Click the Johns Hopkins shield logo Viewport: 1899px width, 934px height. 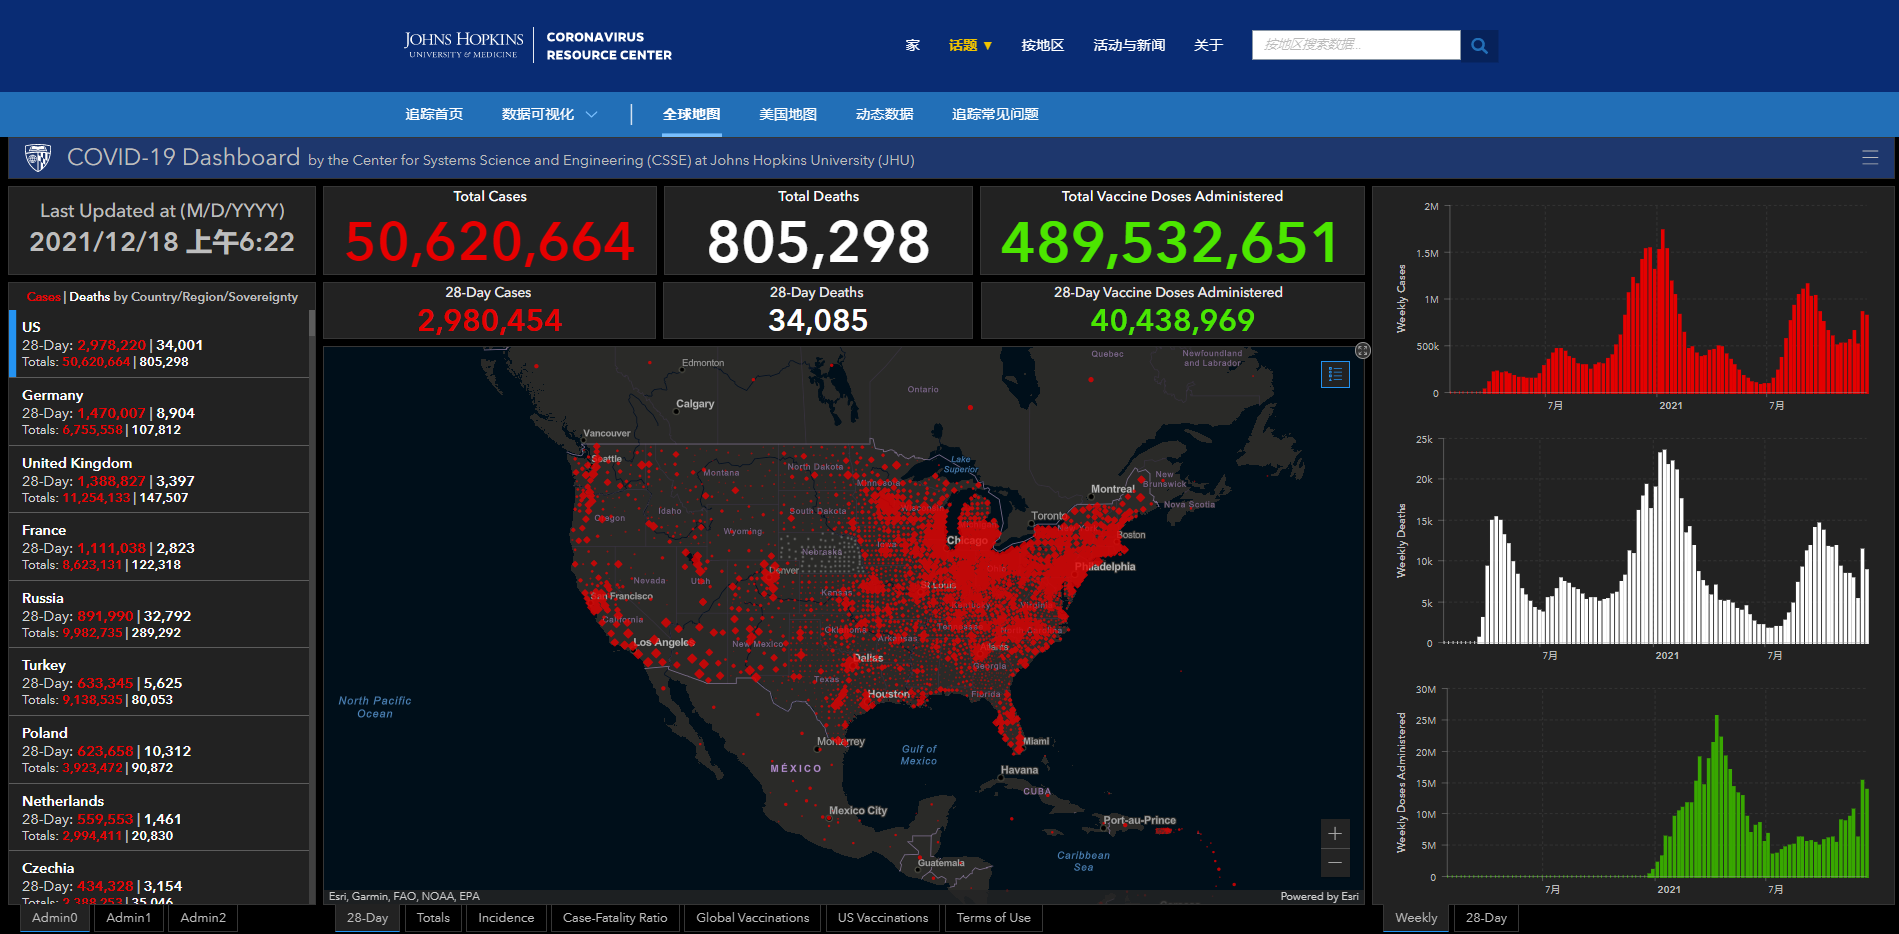pos(38,157)
